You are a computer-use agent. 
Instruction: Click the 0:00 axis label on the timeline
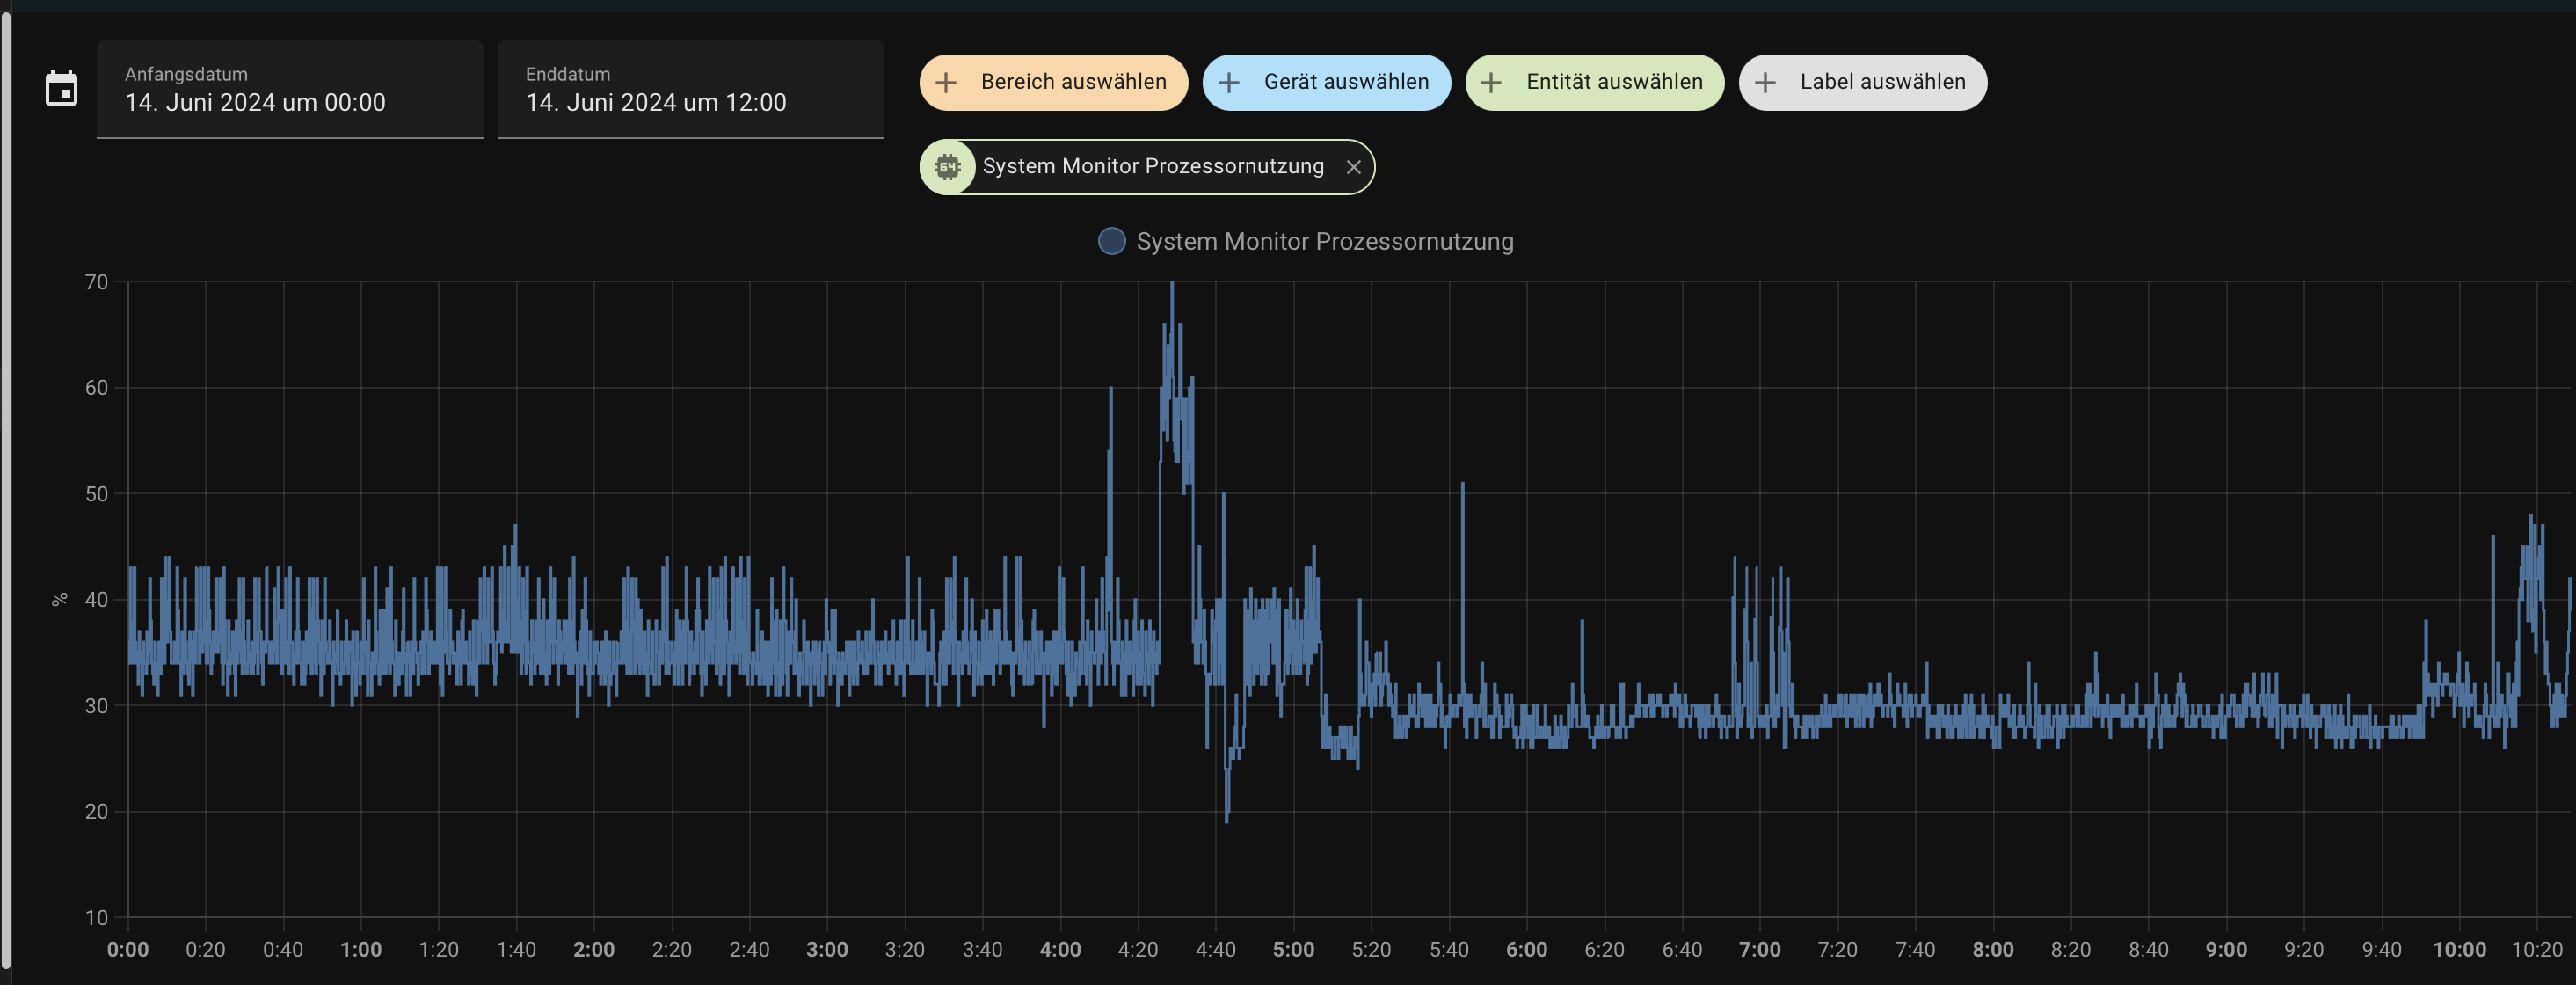coord(128,950)
